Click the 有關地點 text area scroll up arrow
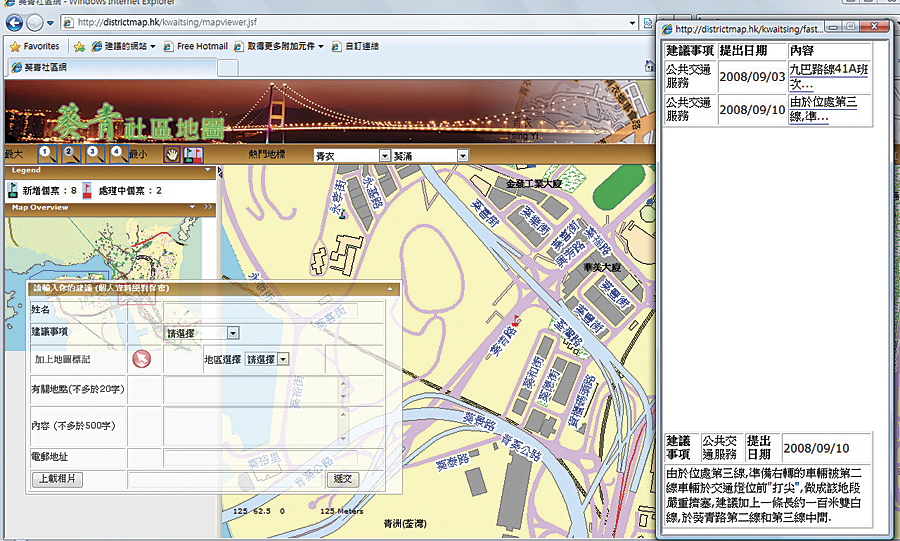This screenshot has width=900, height=541. 343,383
